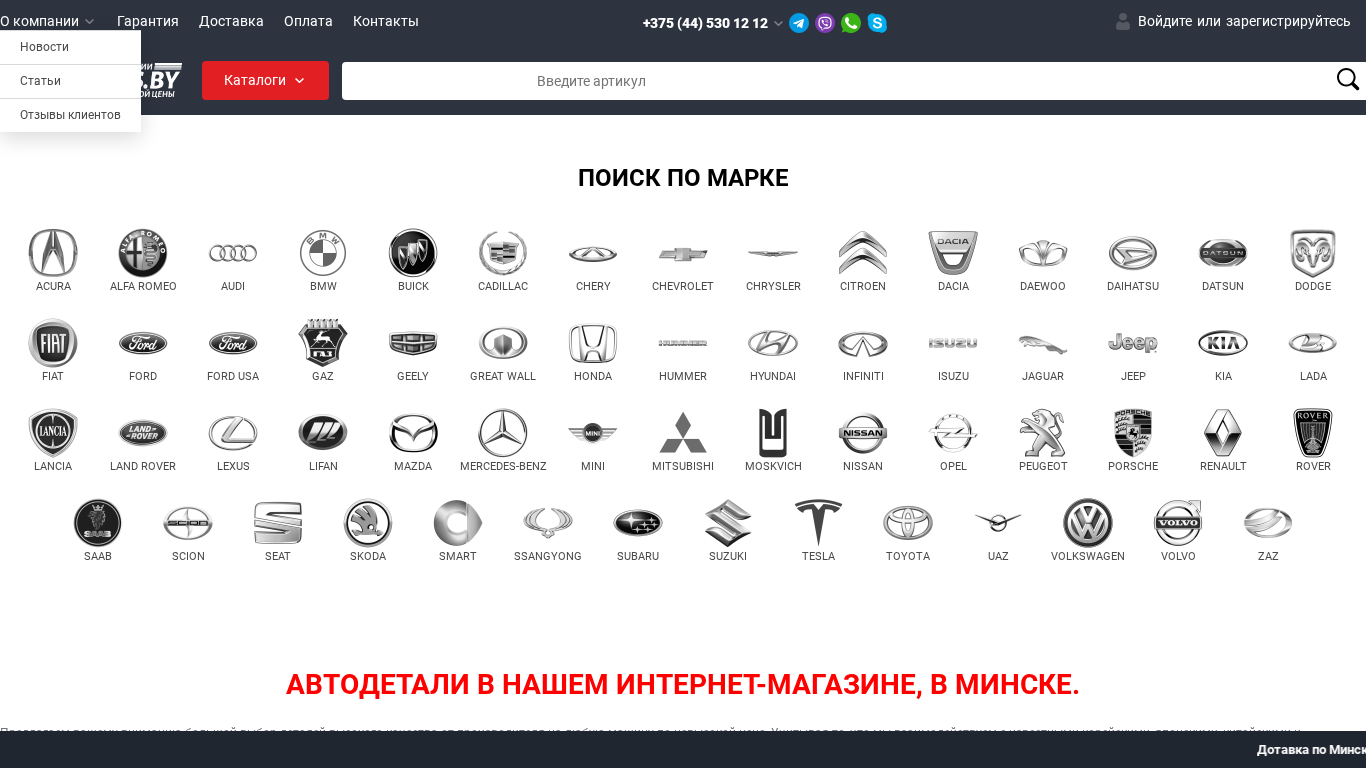Open the LAND ROVER brand link
Screen dimensions: 1366x768
(143, 466)
